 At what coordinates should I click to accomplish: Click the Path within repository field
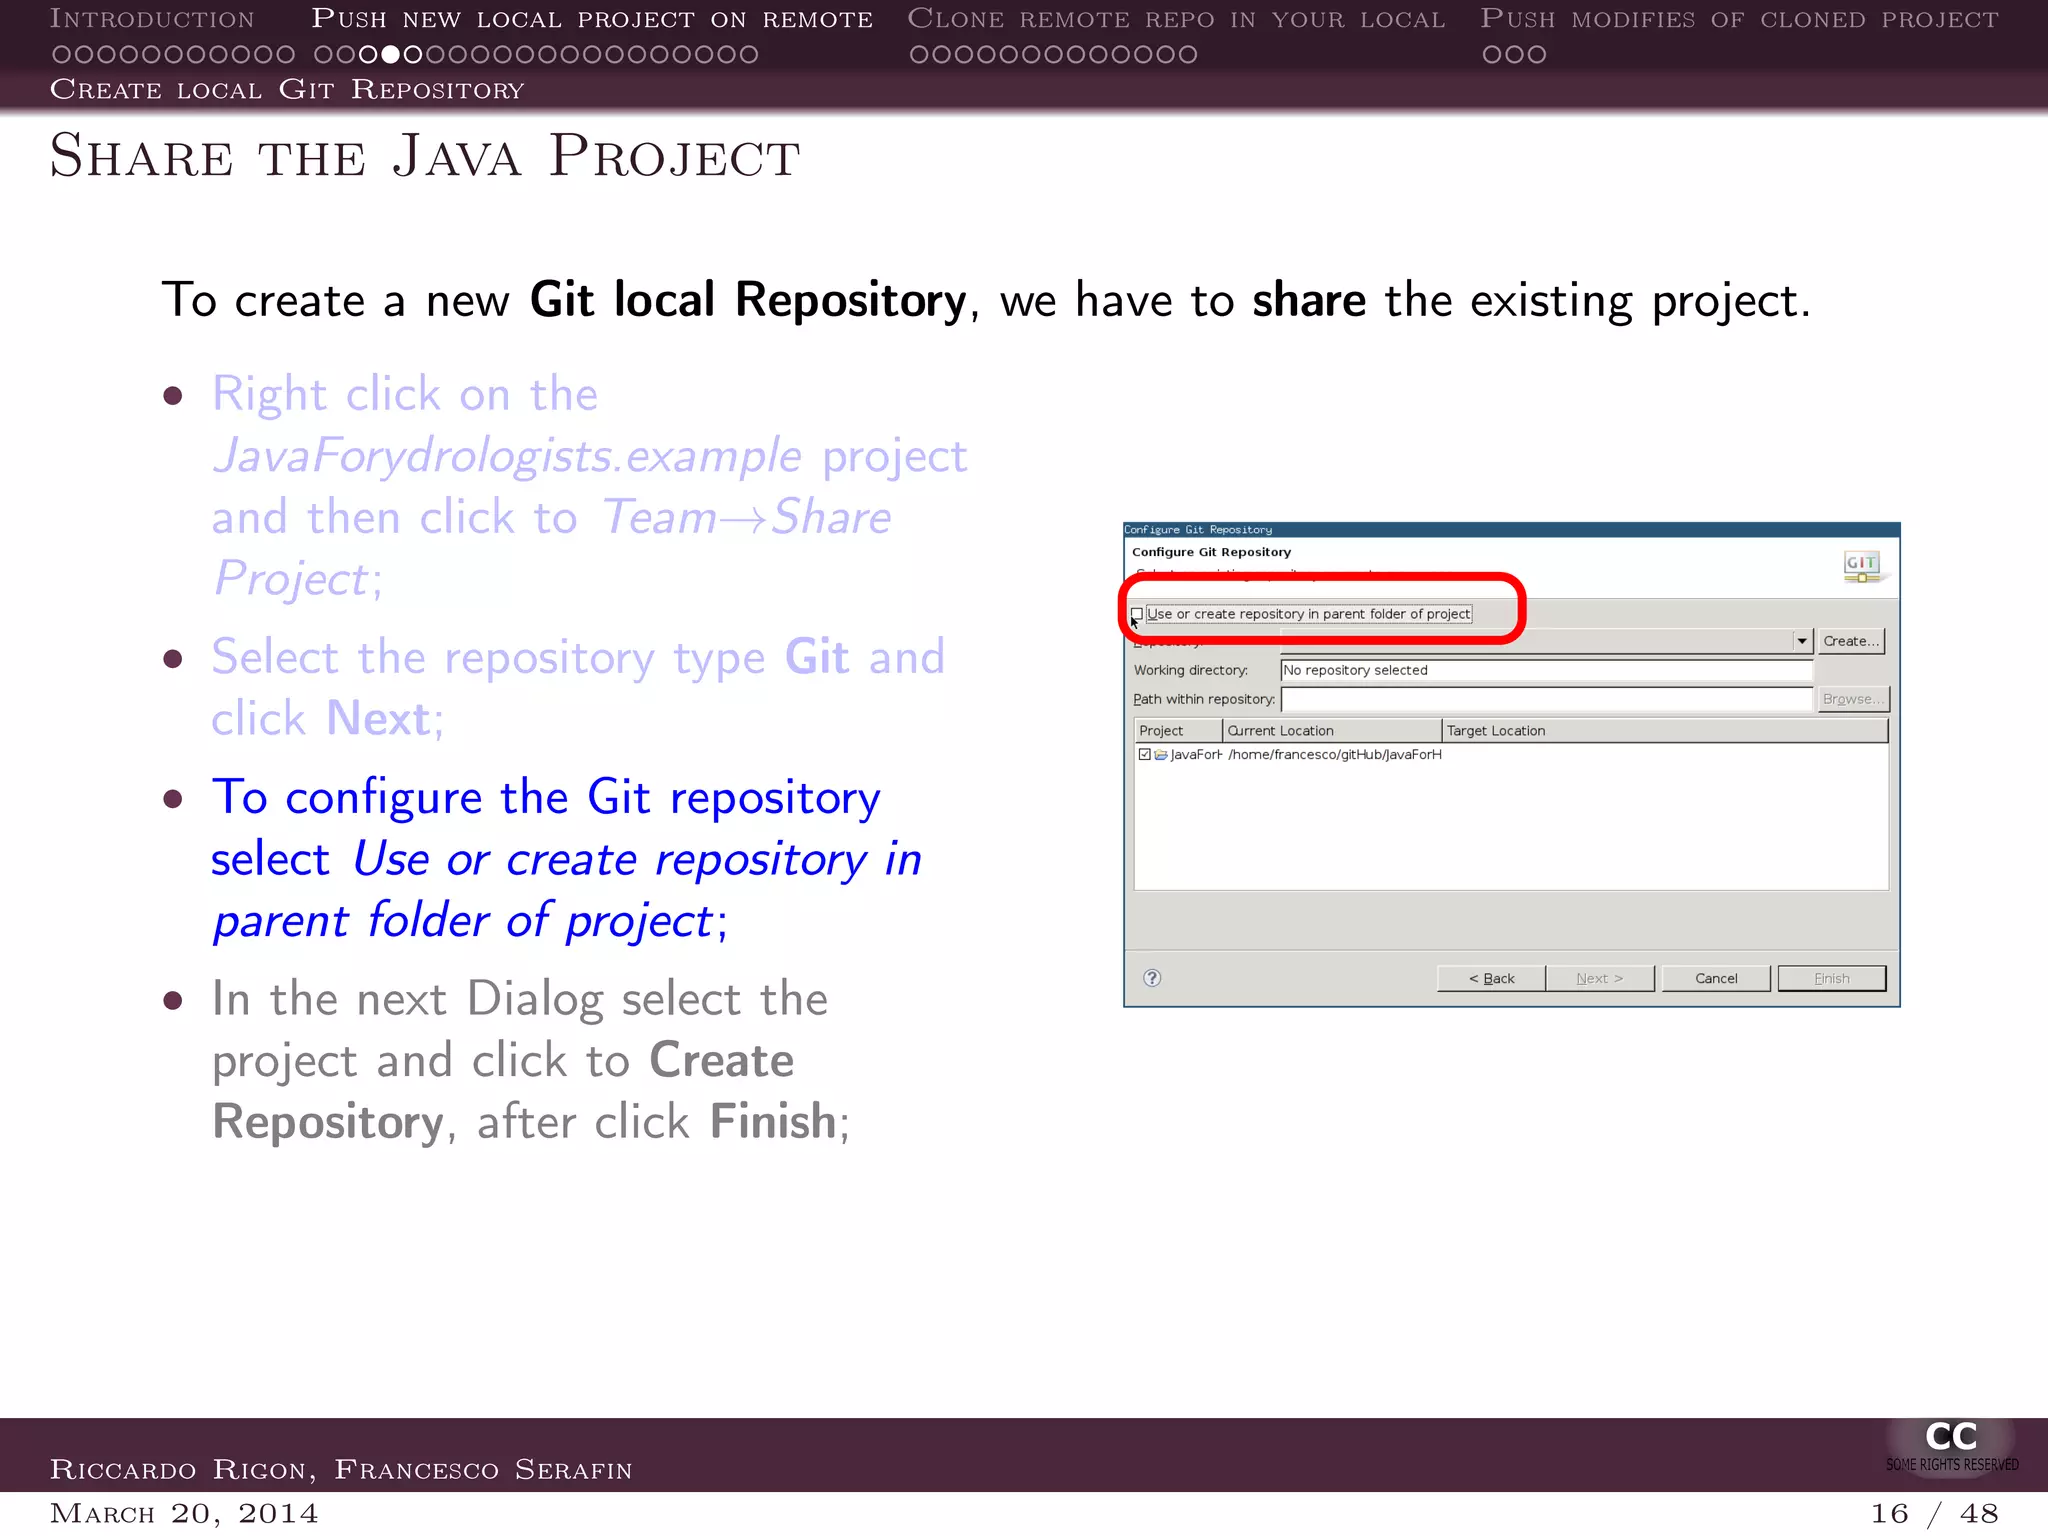point(1546,699)
